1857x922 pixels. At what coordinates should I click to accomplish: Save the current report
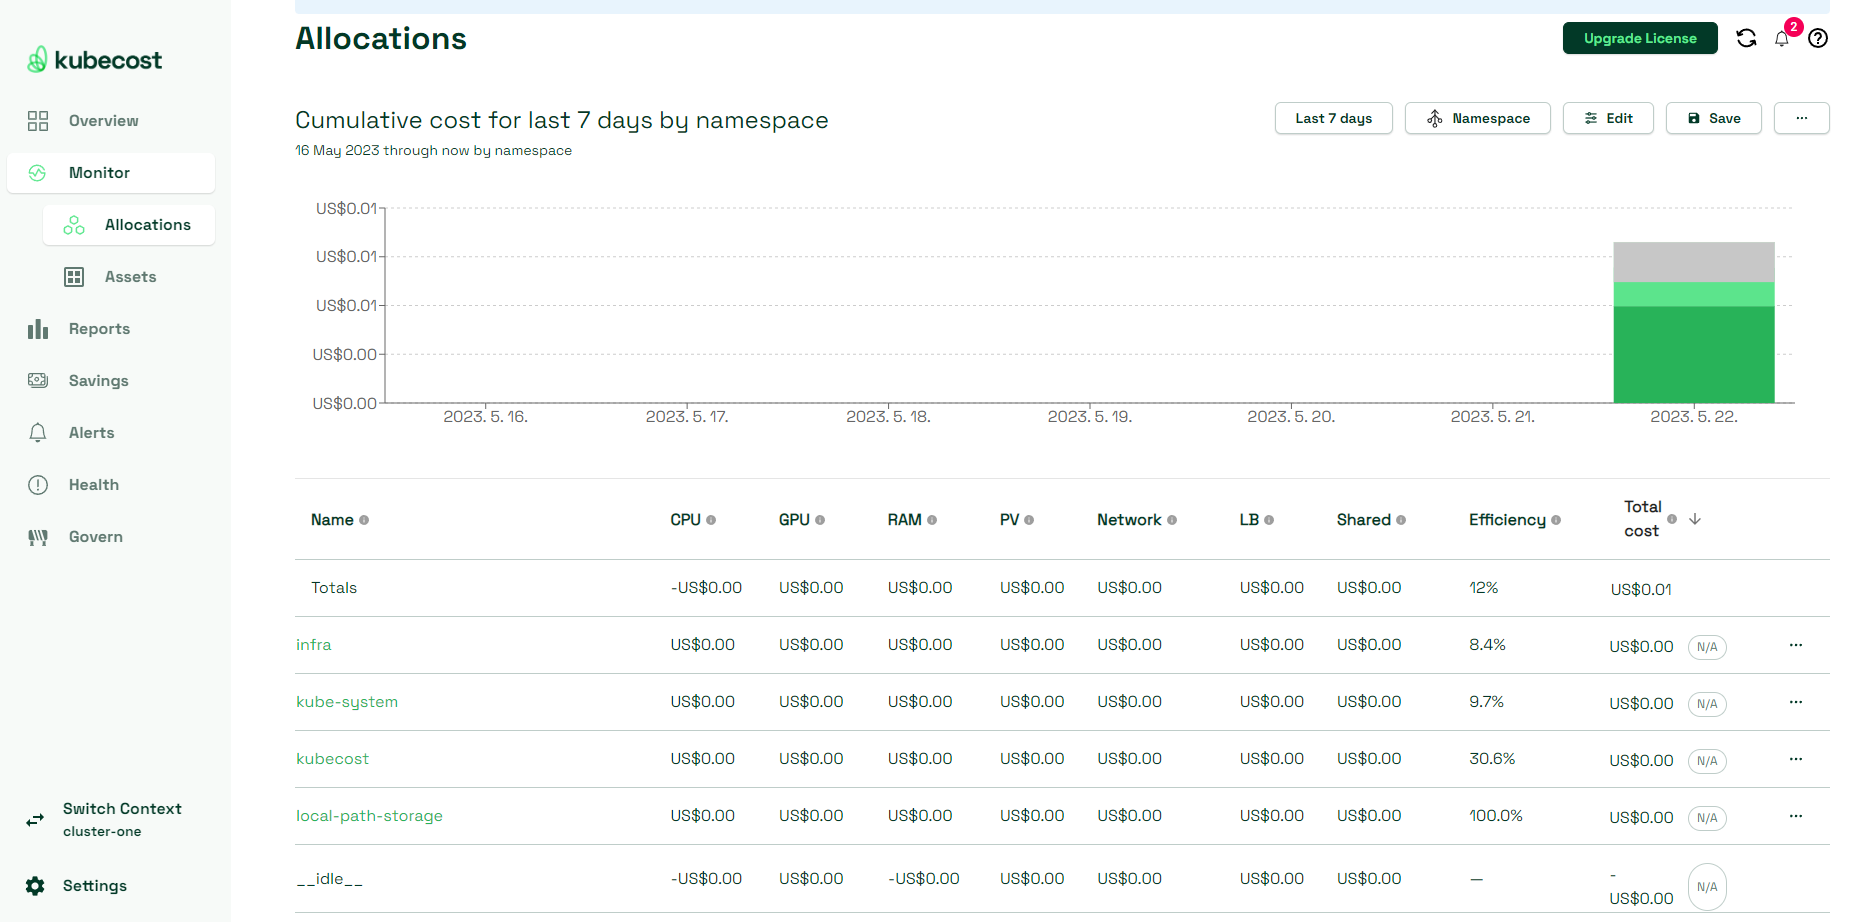pos(1714,118)
